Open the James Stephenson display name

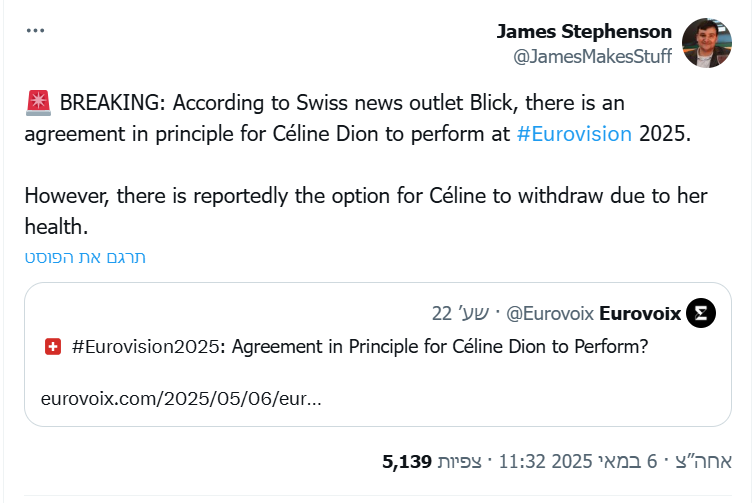584,32
